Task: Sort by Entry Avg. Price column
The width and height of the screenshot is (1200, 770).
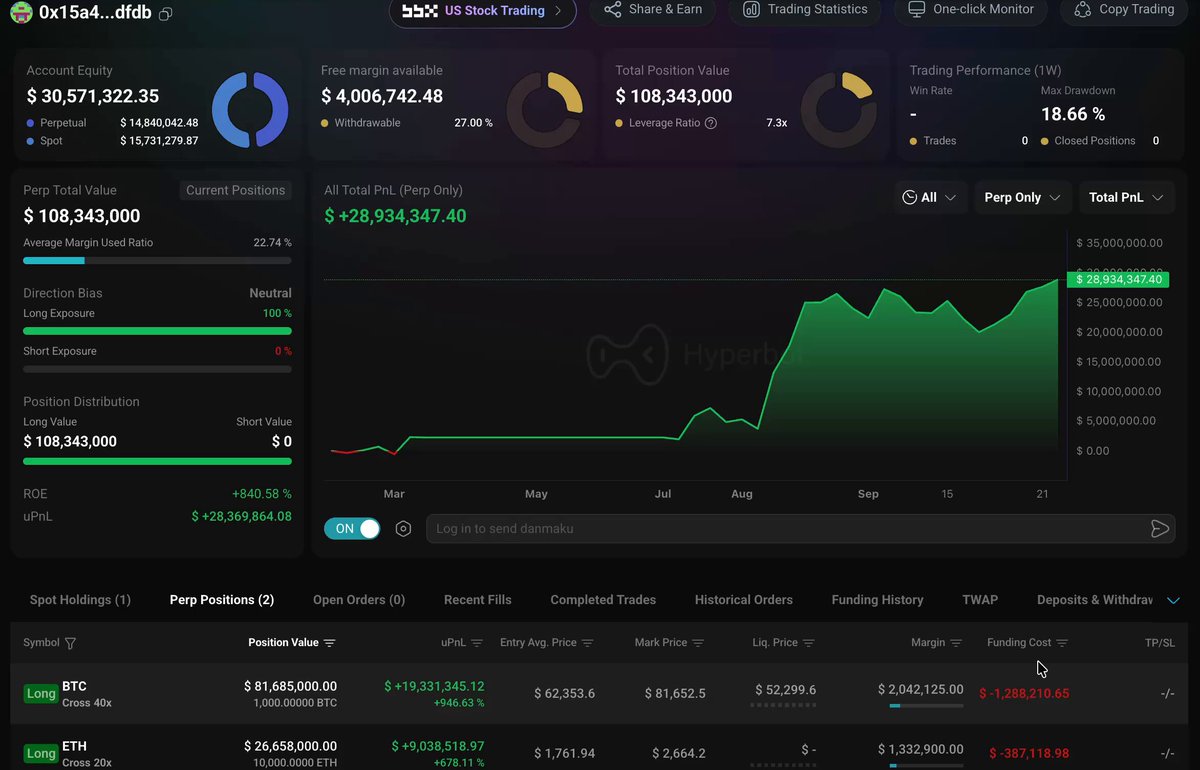Action: tap(588, 643)
